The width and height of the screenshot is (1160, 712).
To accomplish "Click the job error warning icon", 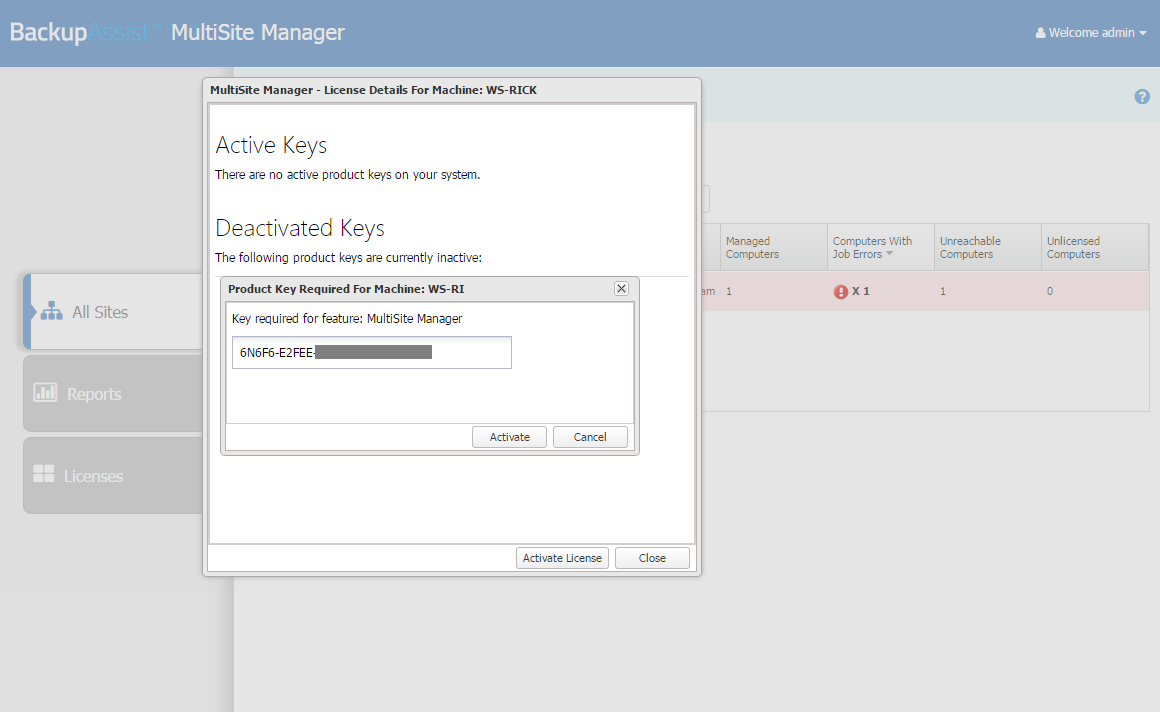I will [840, 292].
